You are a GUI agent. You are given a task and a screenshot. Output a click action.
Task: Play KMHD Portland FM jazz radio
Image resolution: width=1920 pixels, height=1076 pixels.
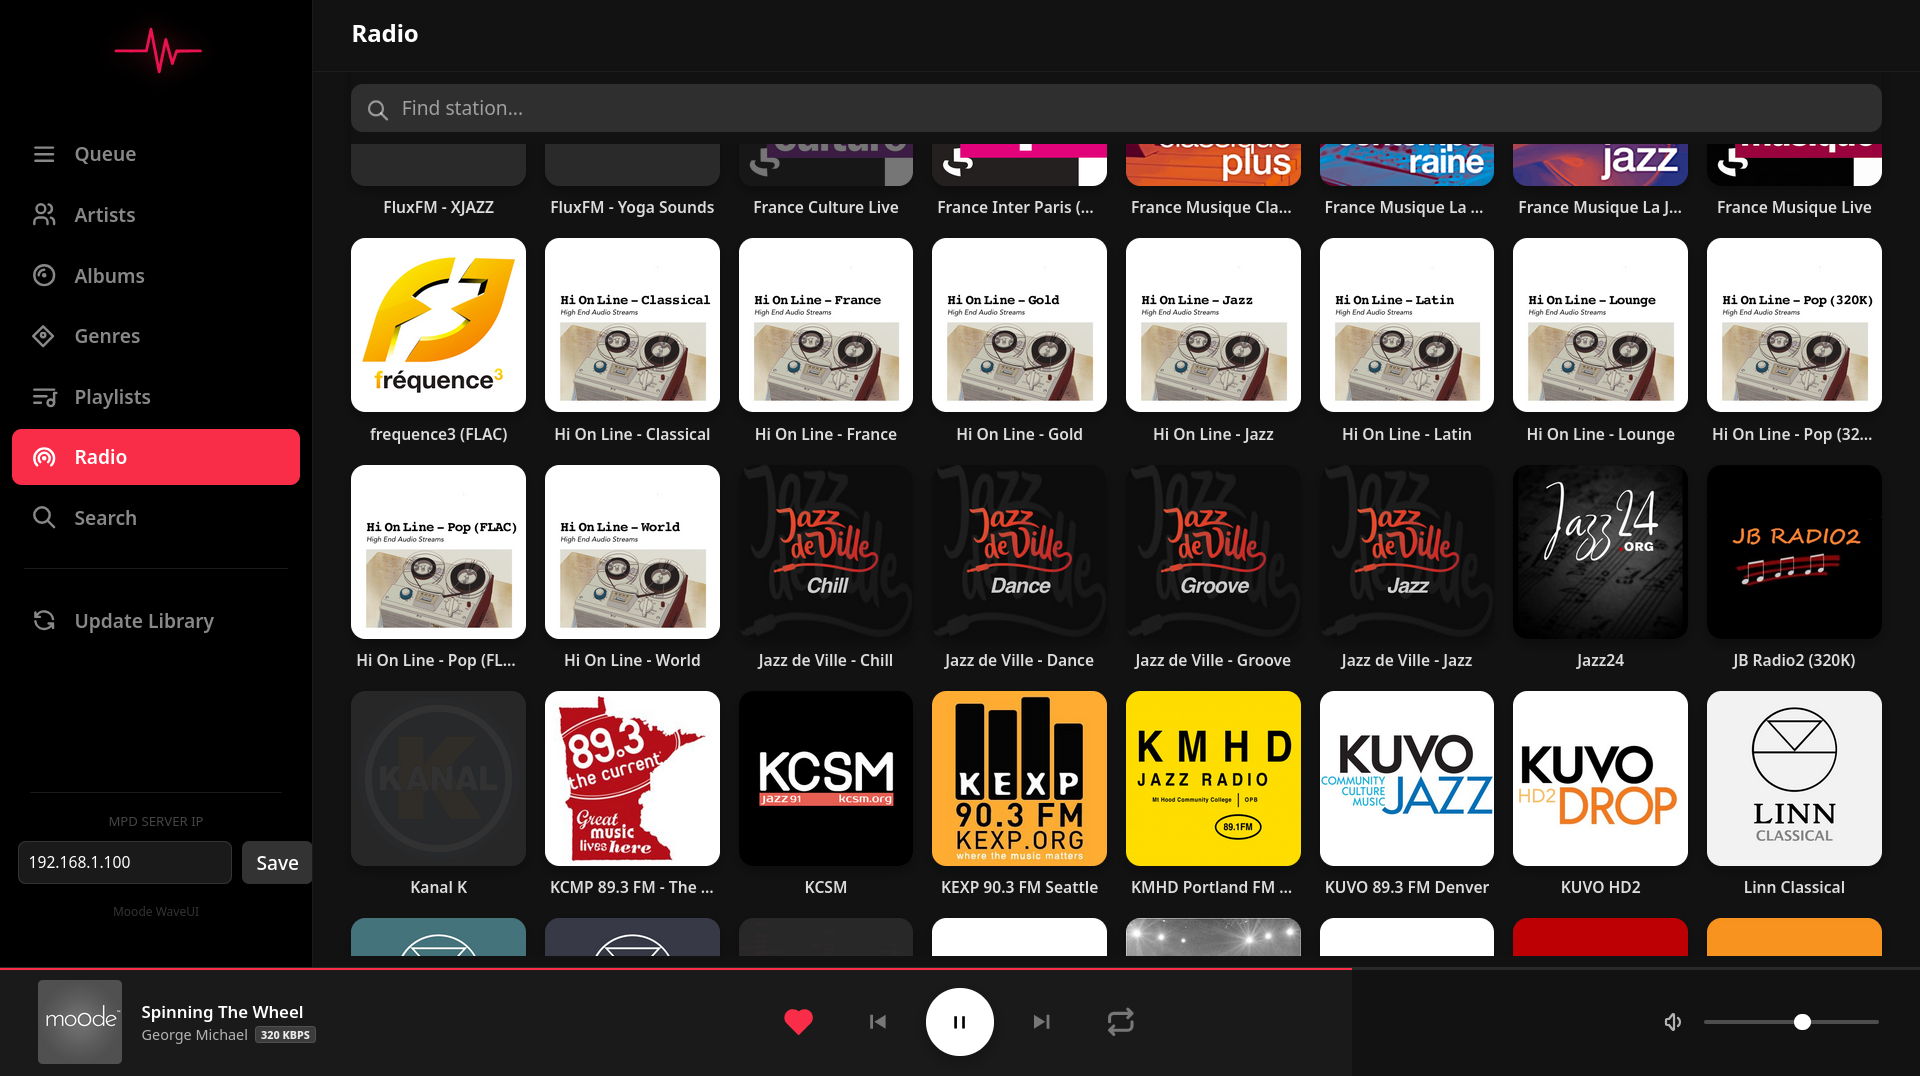[1213, 778]
